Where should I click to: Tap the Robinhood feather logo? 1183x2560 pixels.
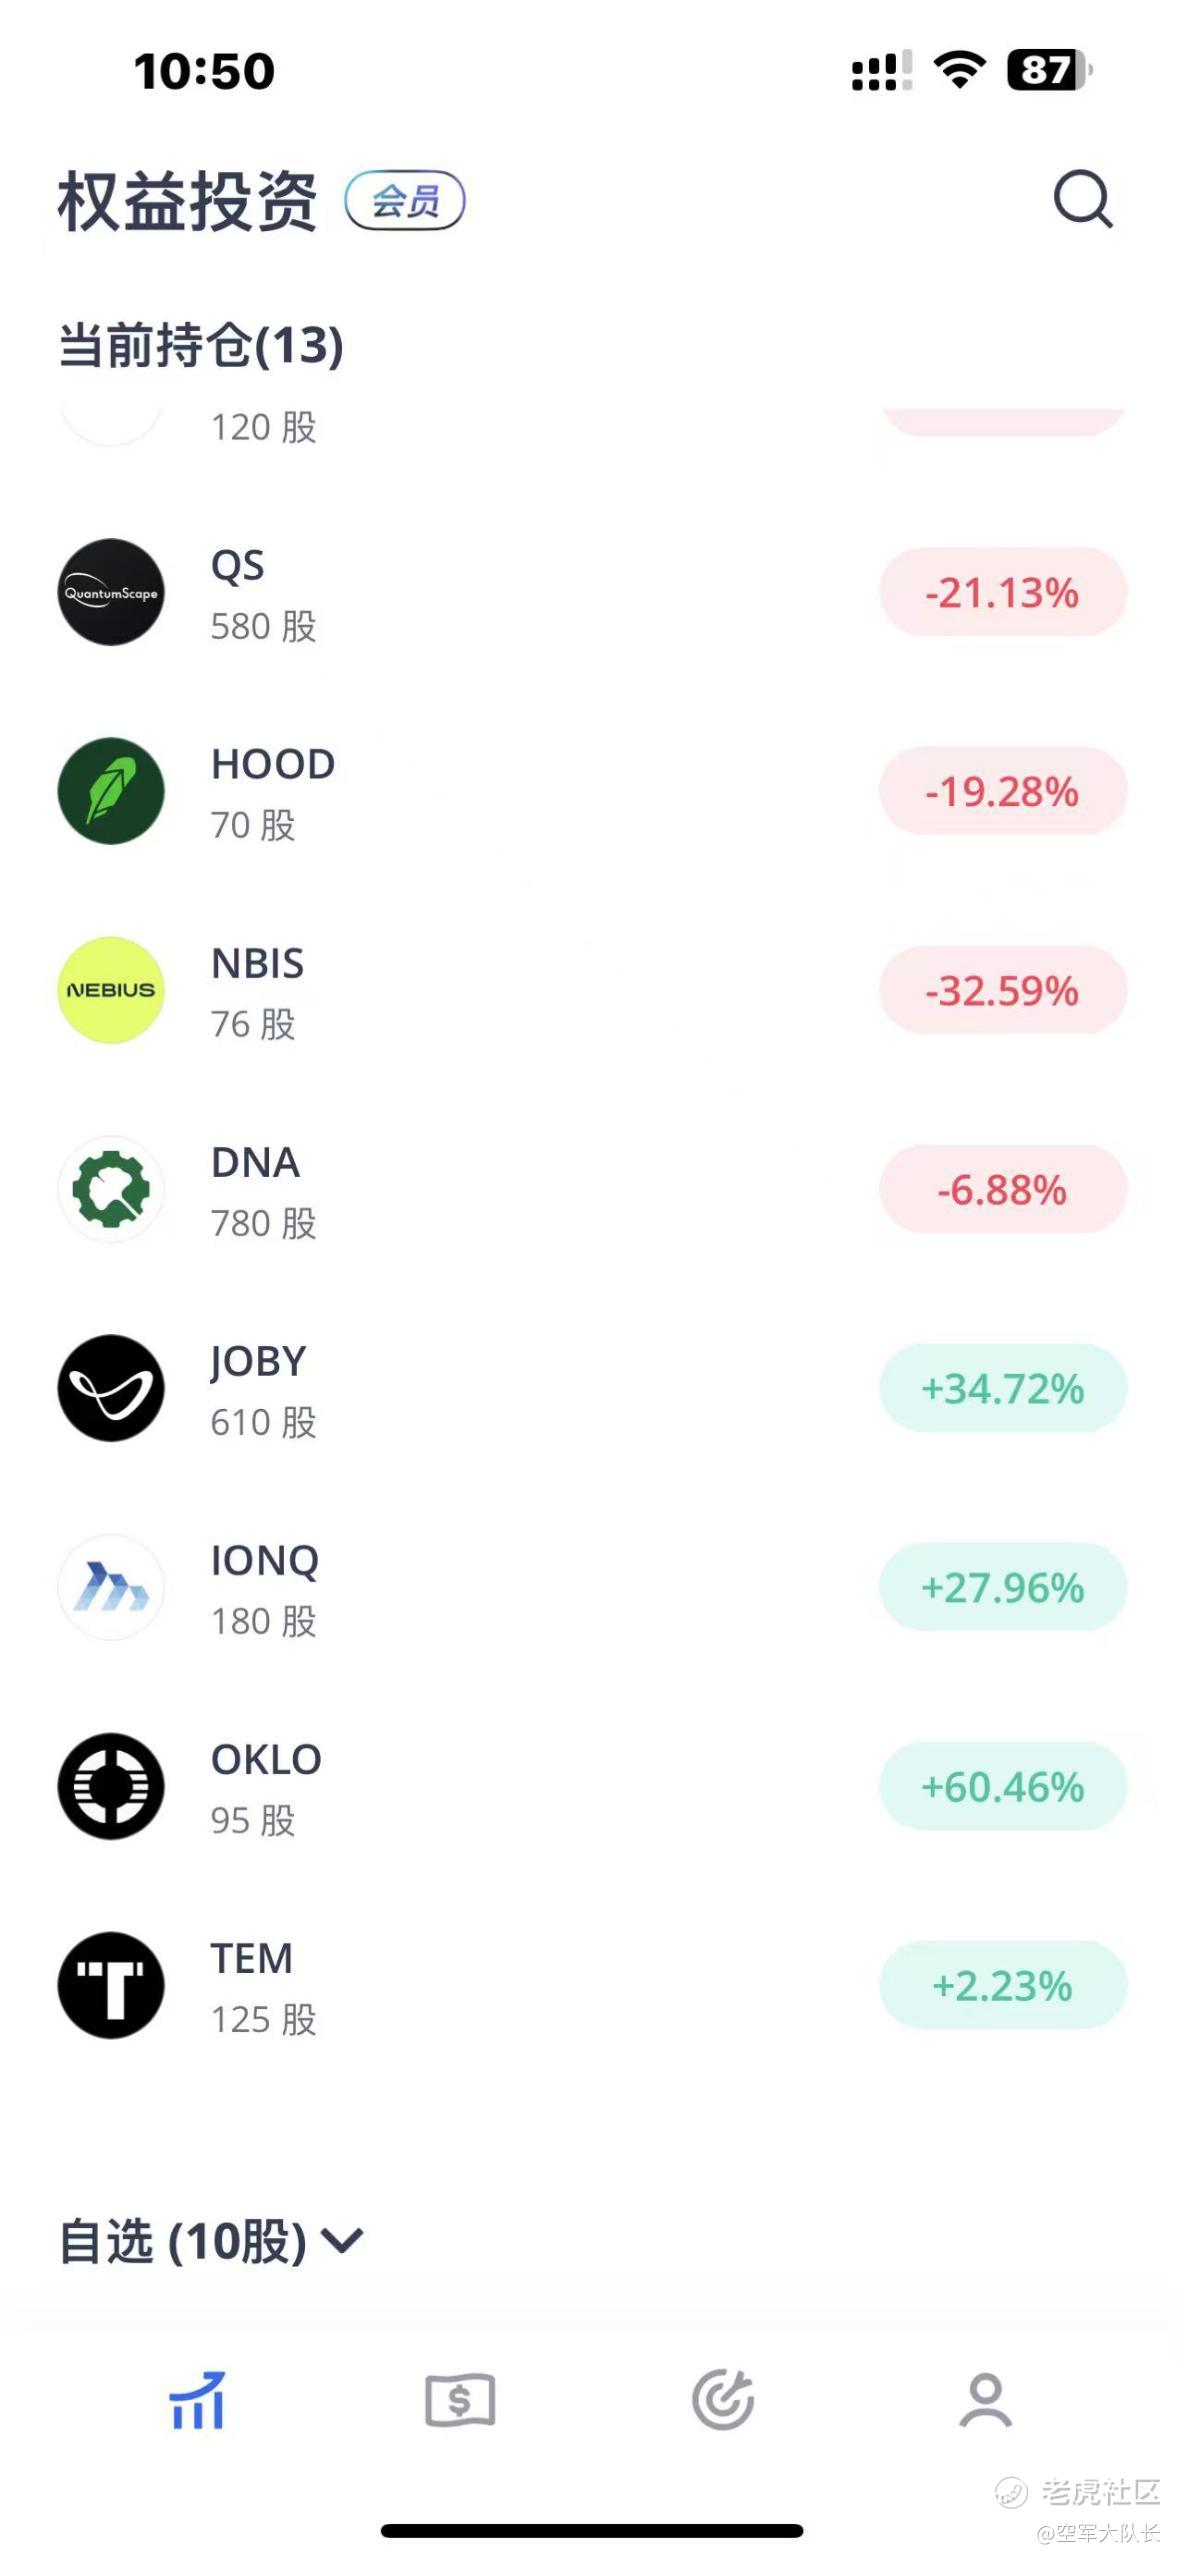[111, 791]
